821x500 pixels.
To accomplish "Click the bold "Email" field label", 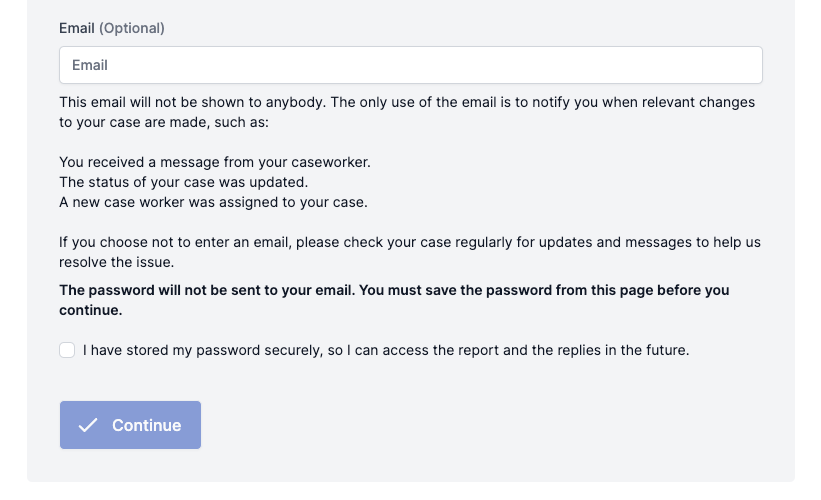I will [x=76, y=28].
